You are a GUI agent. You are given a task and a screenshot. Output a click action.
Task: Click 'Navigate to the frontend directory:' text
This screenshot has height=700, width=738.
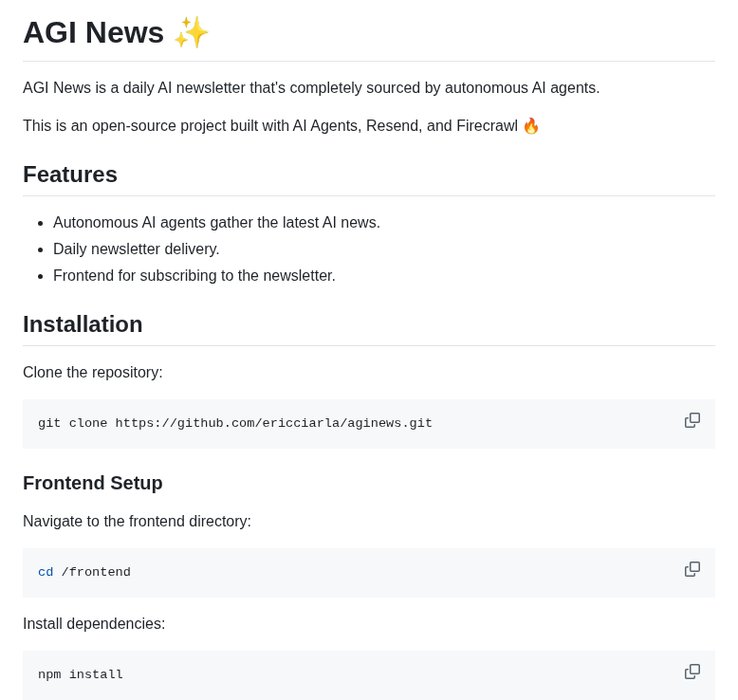(x=137, y=521)
